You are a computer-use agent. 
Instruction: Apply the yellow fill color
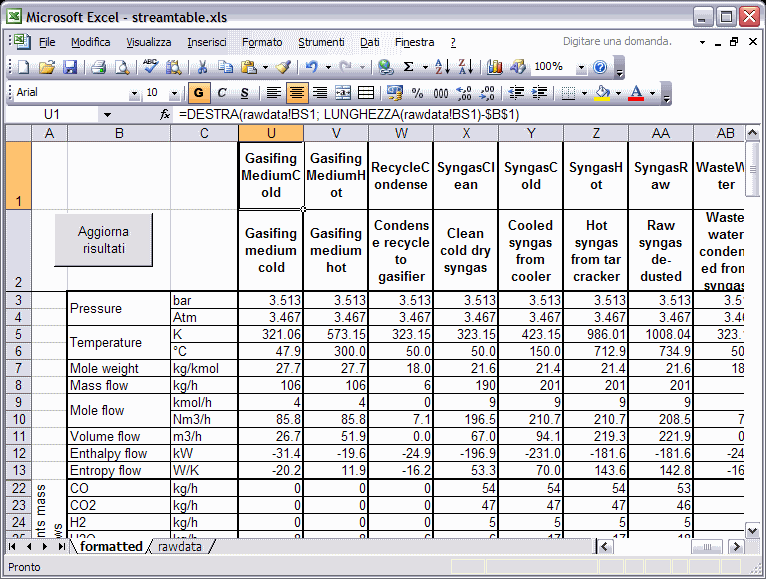click(601, 93)
